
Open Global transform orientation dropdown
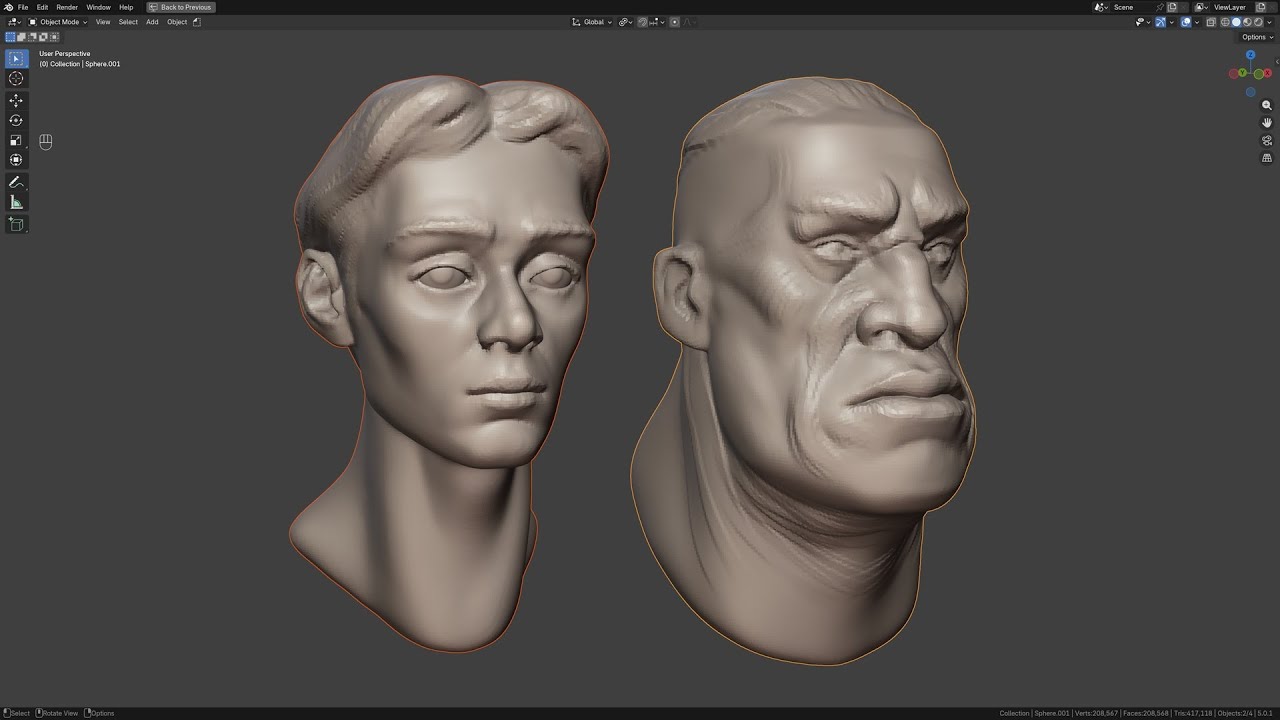click(592, 22)
